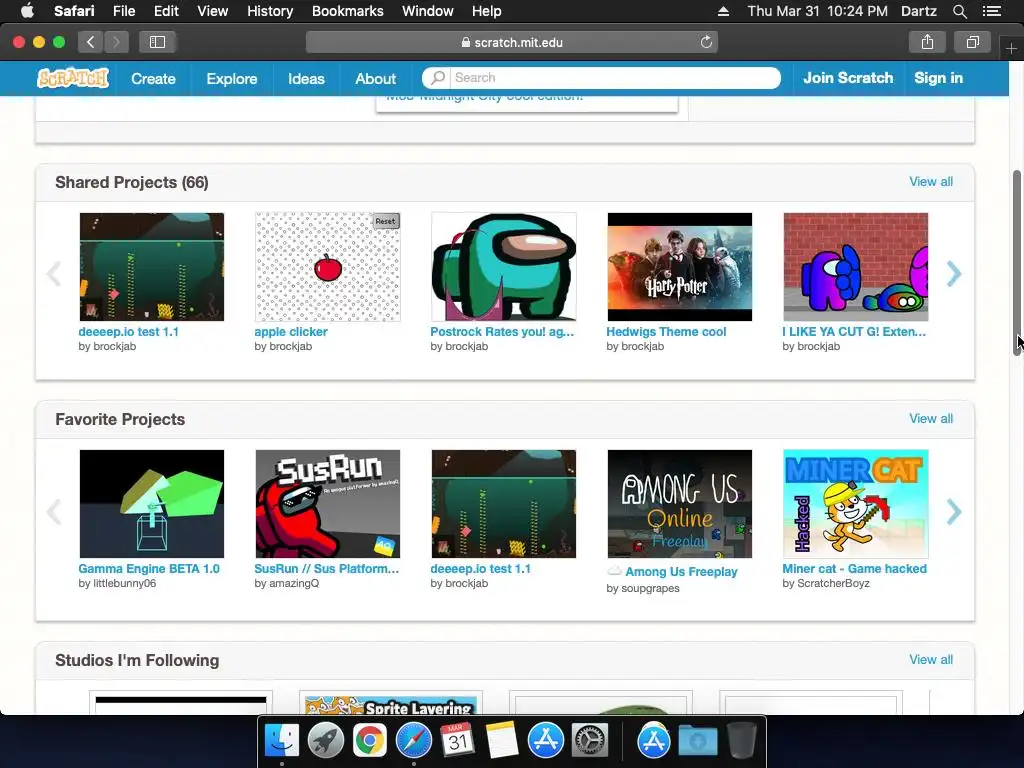1024x768 pixels.
Task: Click the Scratch logo in the navbar
Action: click(72, 78)
